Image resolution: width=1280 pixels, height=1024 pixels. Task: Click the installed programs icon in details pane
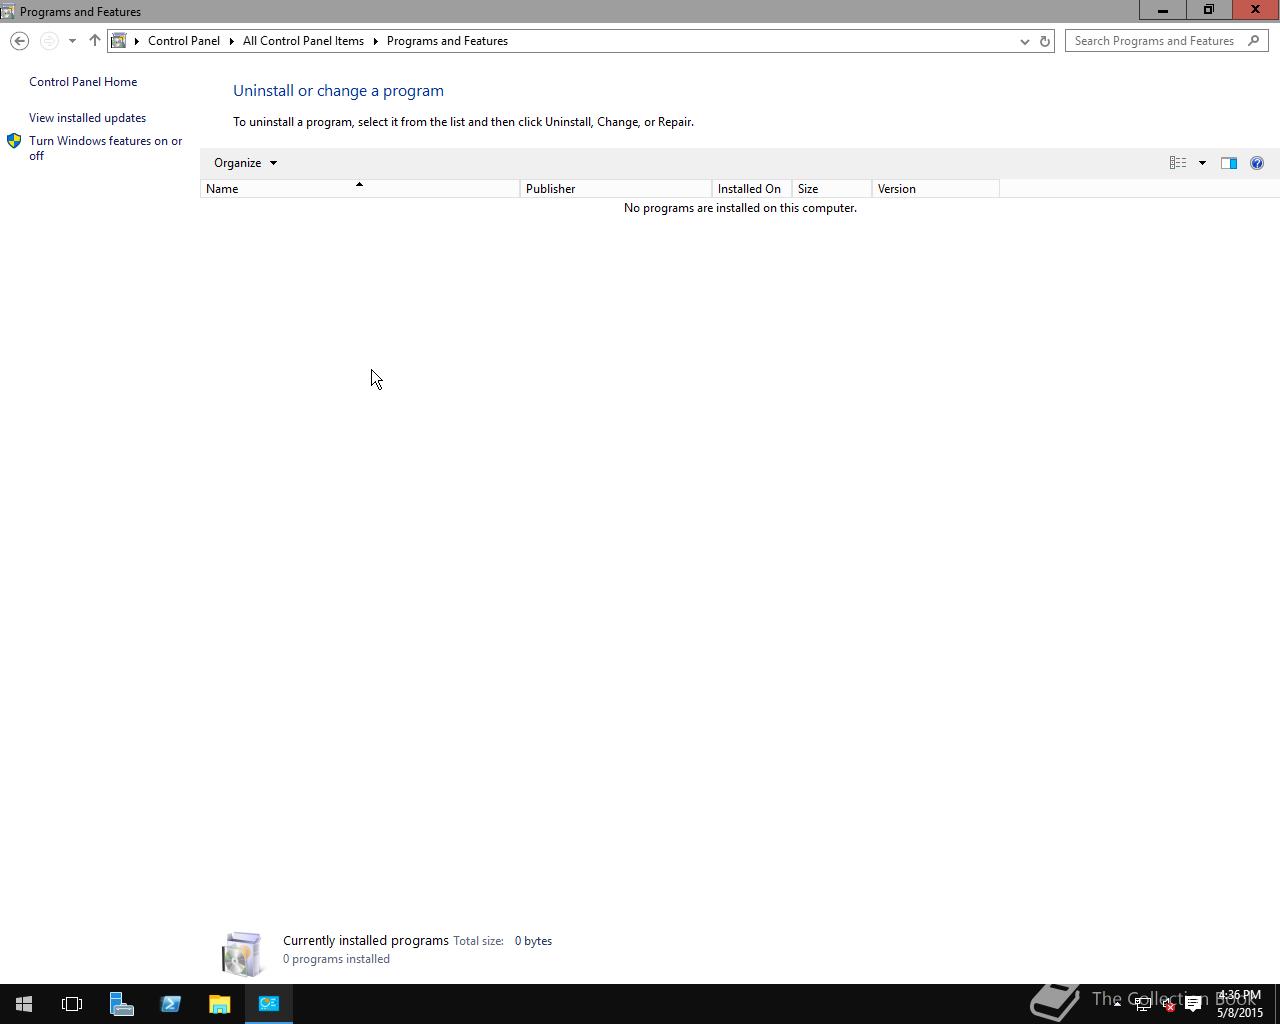click(x=242, y=953)
